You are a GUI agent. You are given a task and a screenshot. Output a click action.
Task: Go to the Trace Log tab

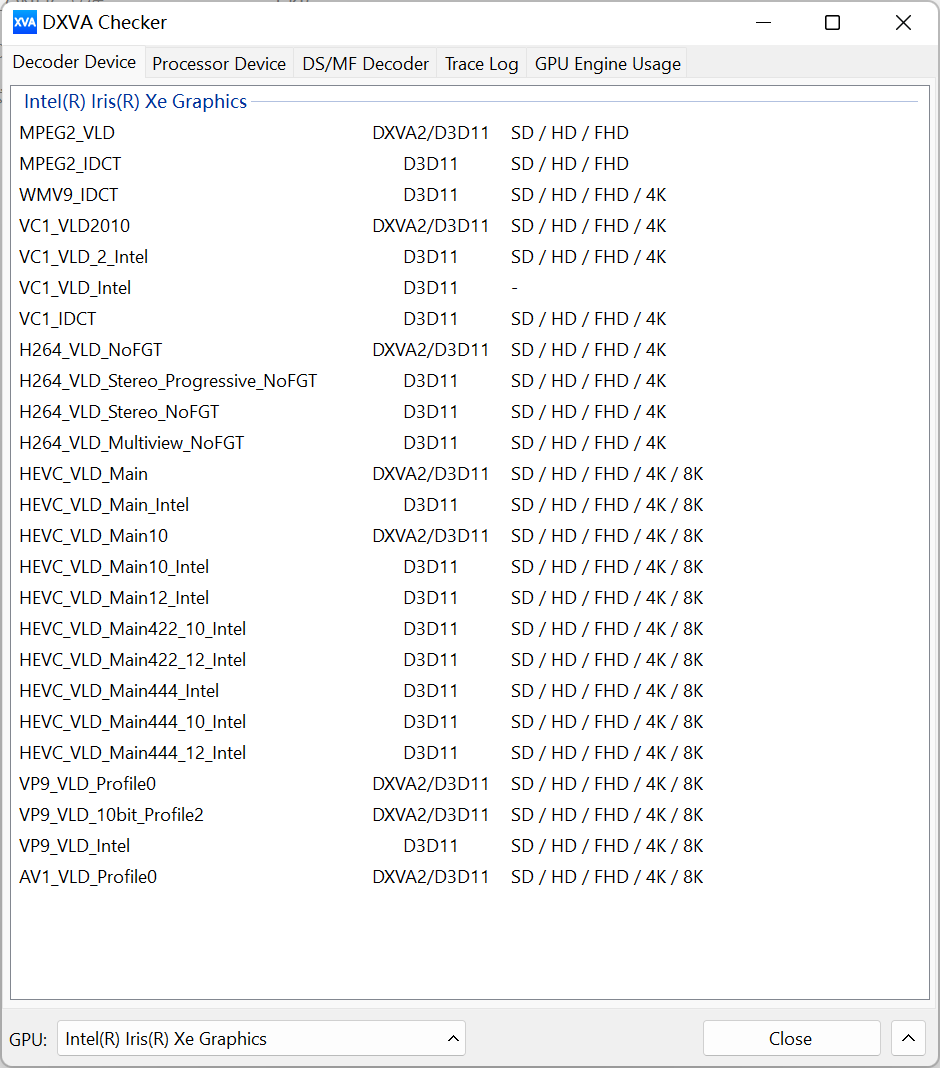click(x=481, y=64)
